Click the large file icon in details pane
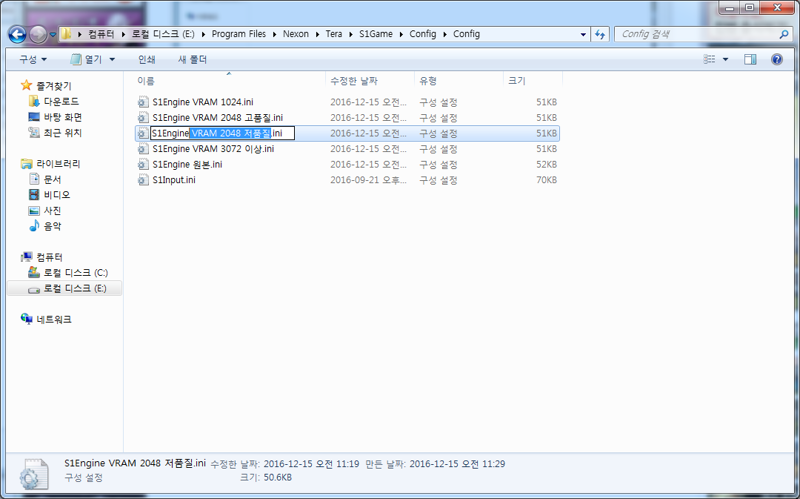This screenshot has width=800, height=499. [x=34, y=473]
